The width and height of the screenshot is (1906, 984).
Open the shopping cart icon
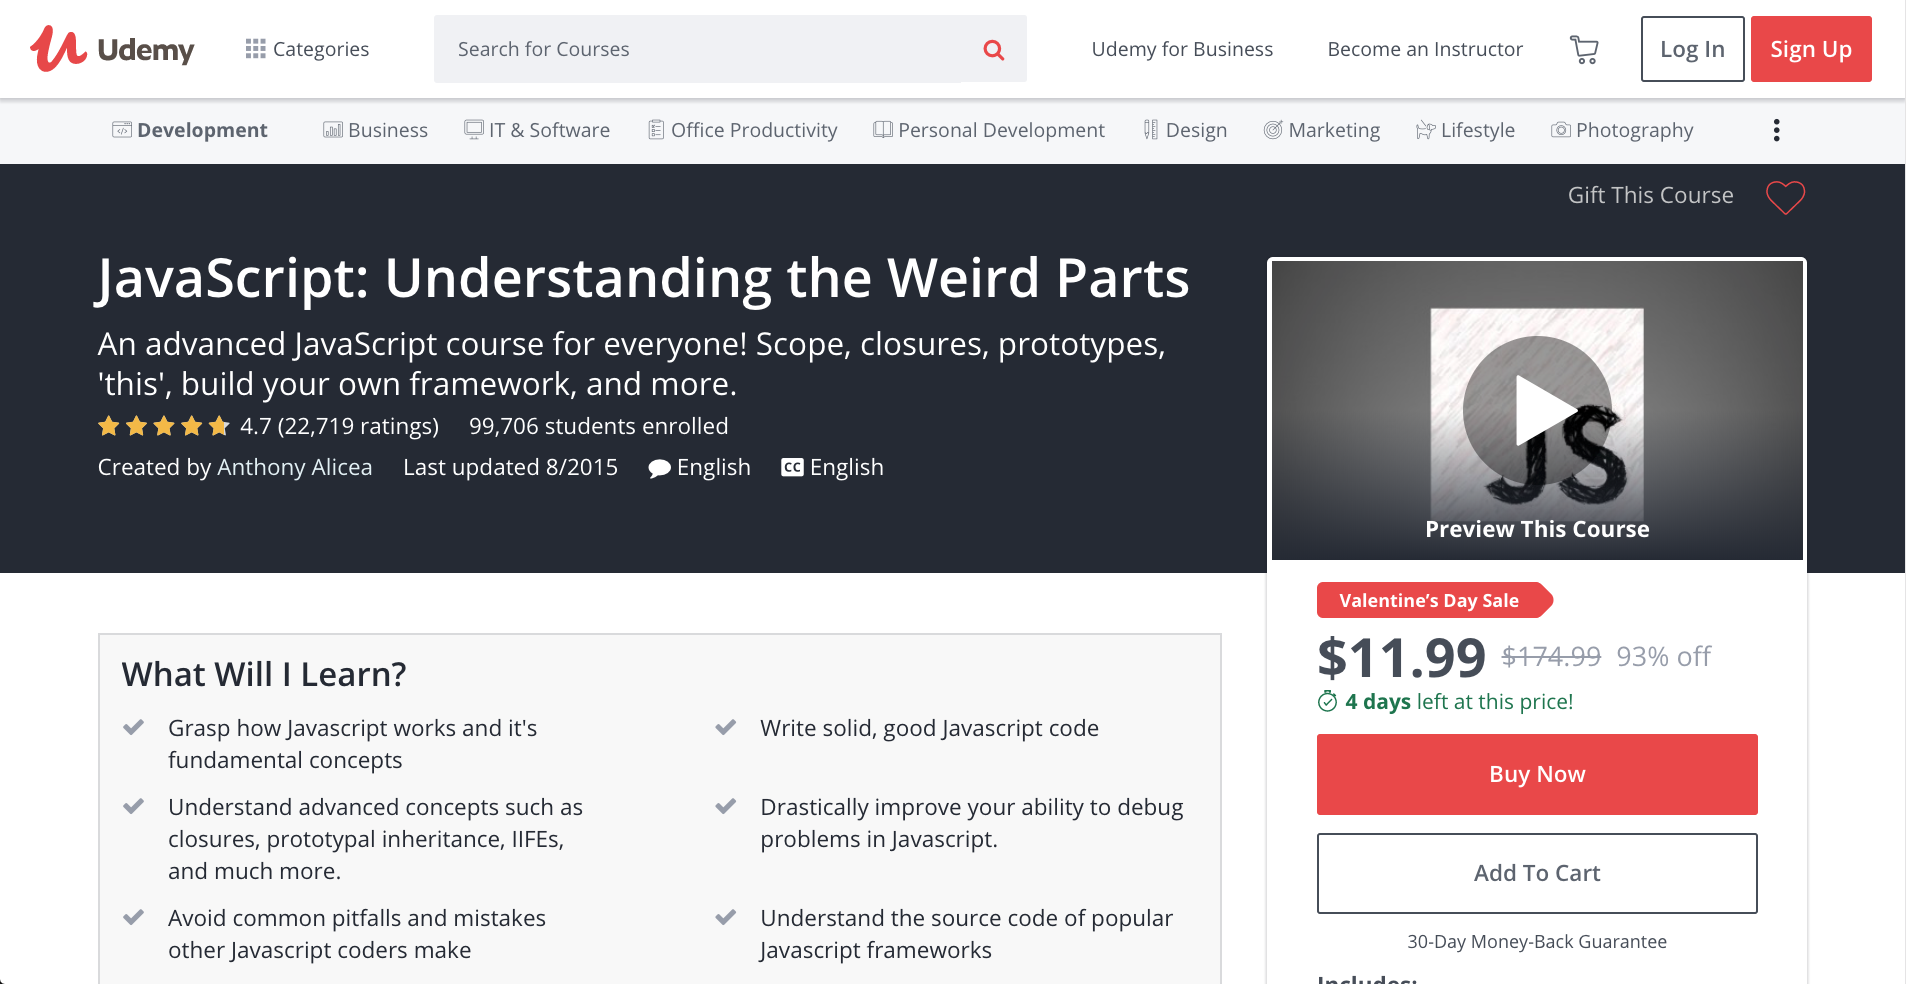pyautogui.click(x=1584, y=49)
